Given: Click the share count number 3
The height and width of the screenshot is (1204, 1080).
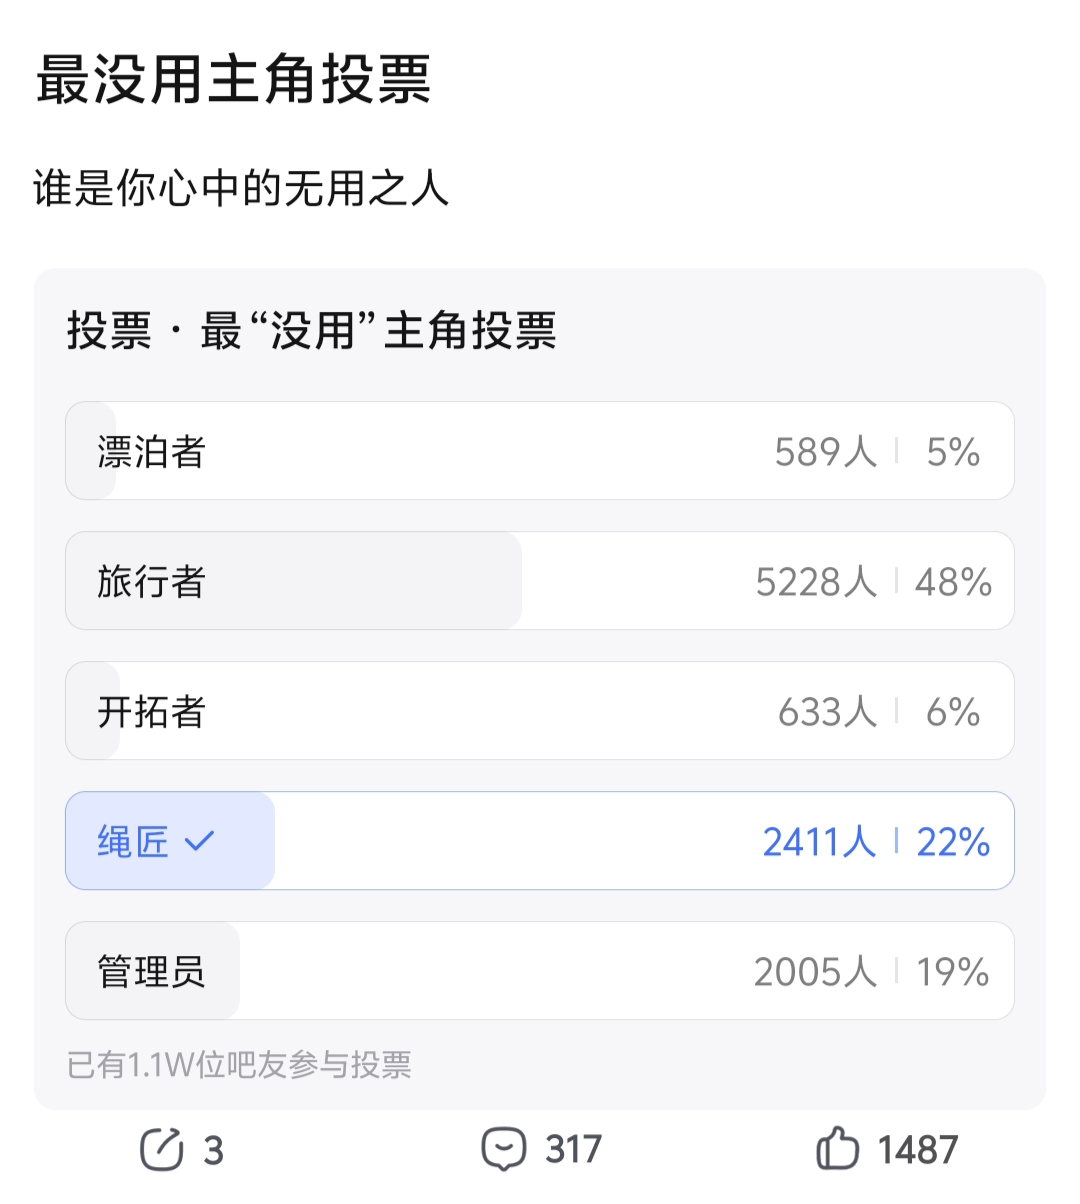Looking at the screenshot, I should (x=213, y=1151).
